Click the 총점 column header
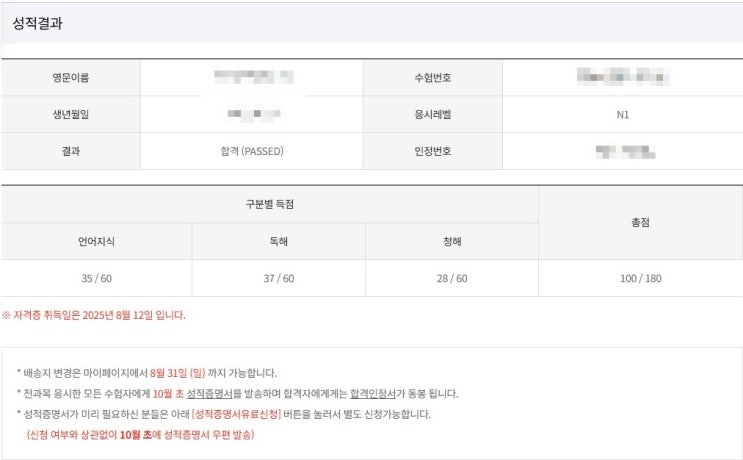 (x=640, y=222)
